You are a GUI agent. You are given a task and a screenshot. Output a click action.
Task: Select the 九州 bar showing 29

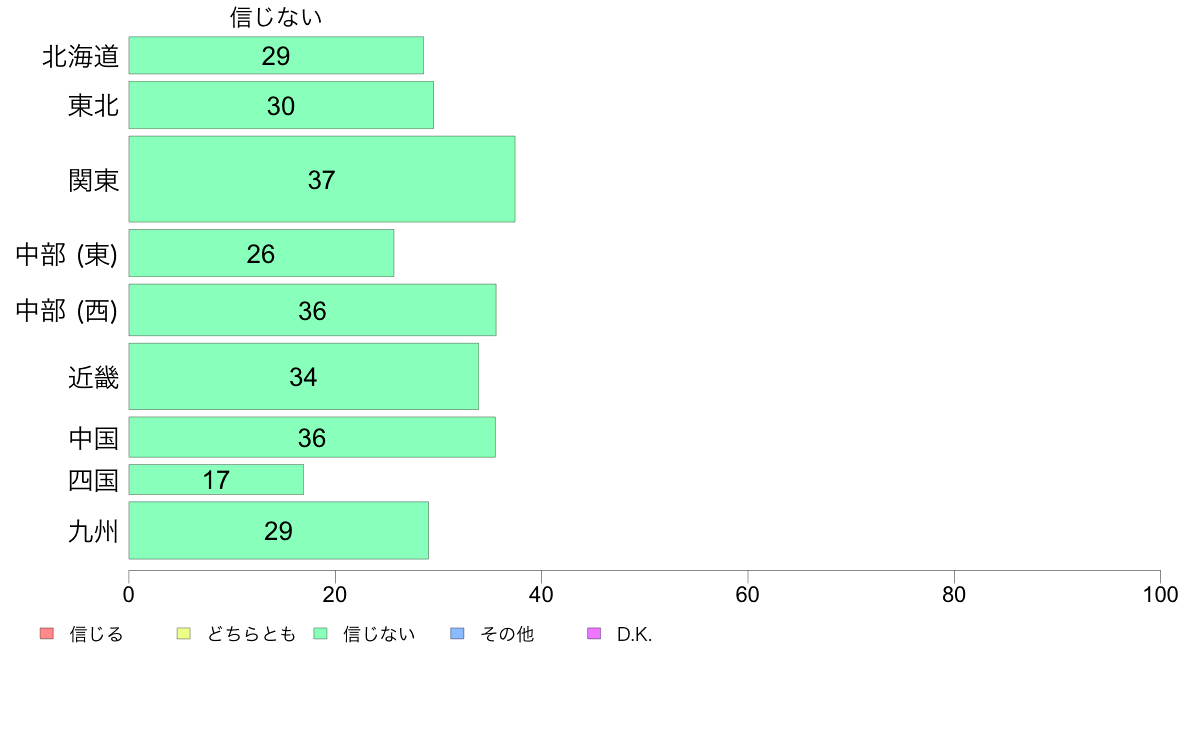tap(279, 531)
